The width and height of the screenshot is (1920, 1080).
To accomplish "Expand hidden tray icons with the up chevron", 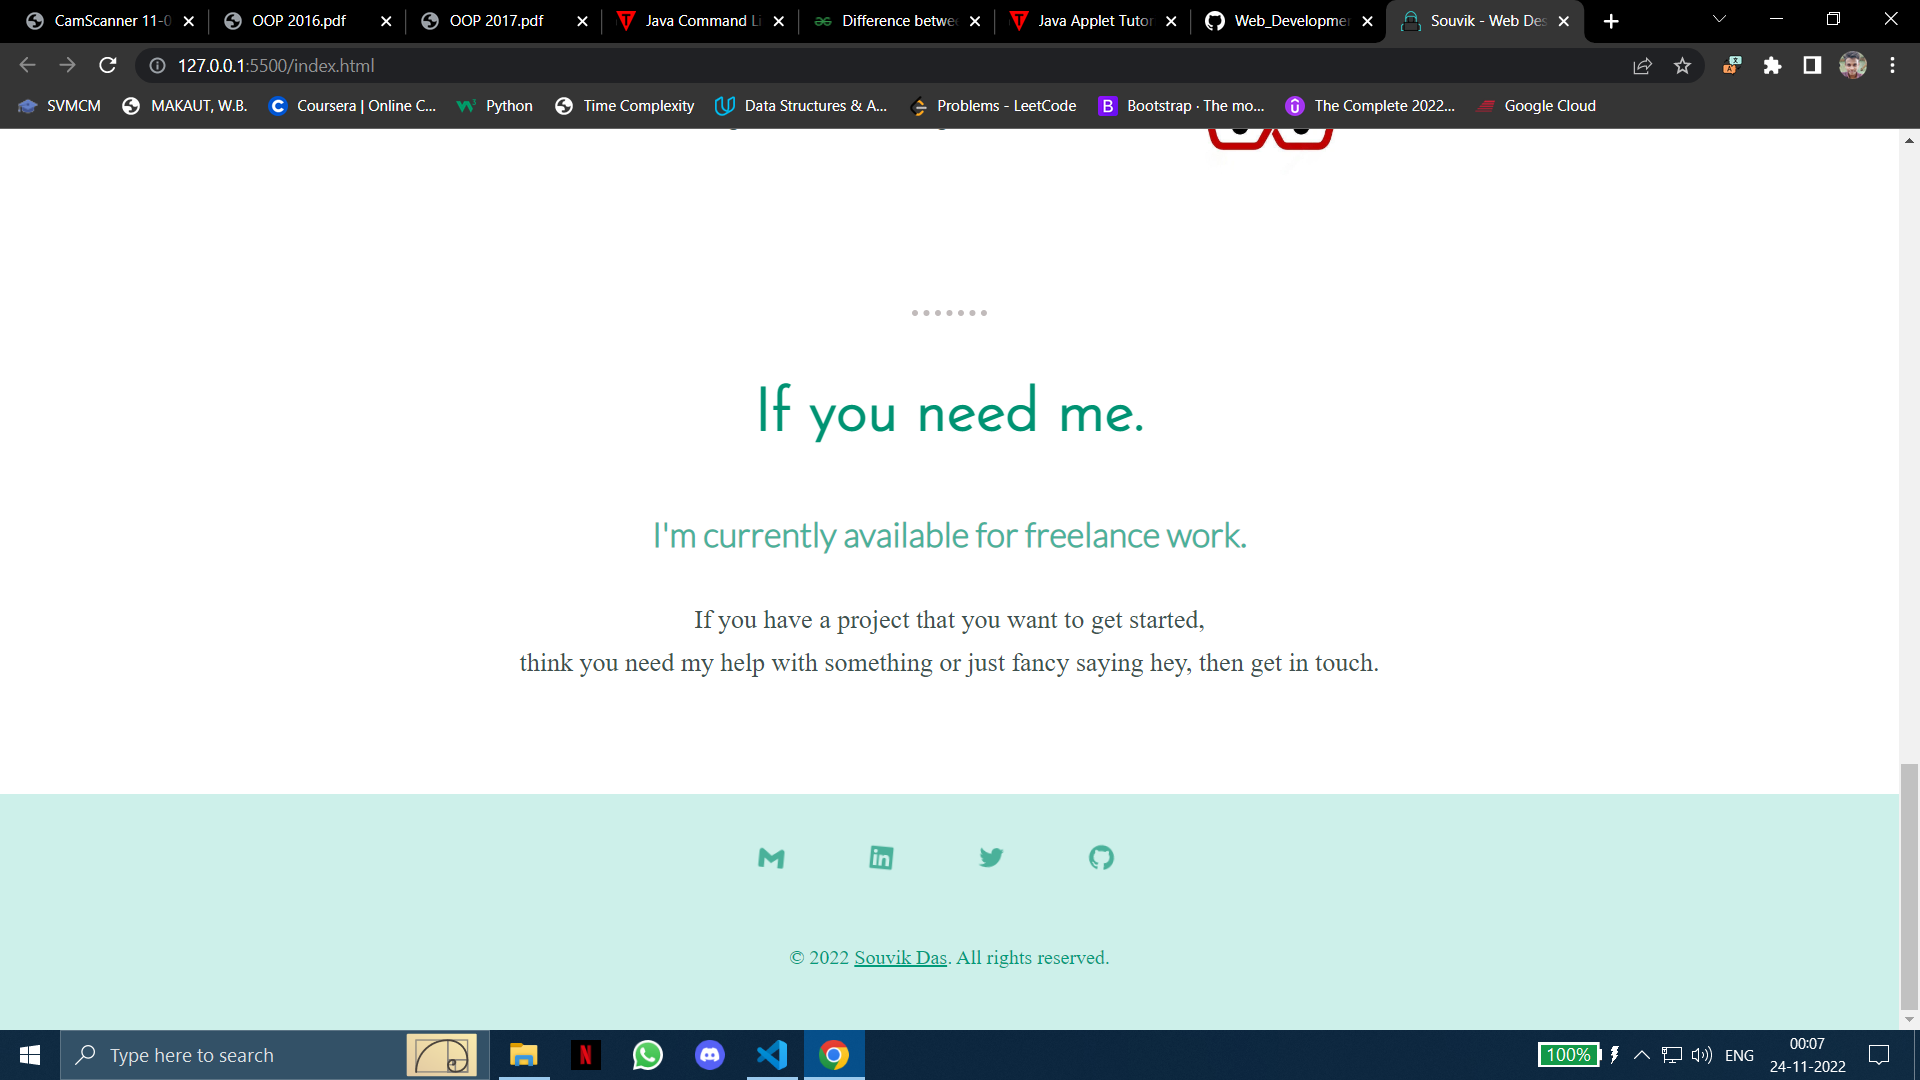I will [1641, 1054].
